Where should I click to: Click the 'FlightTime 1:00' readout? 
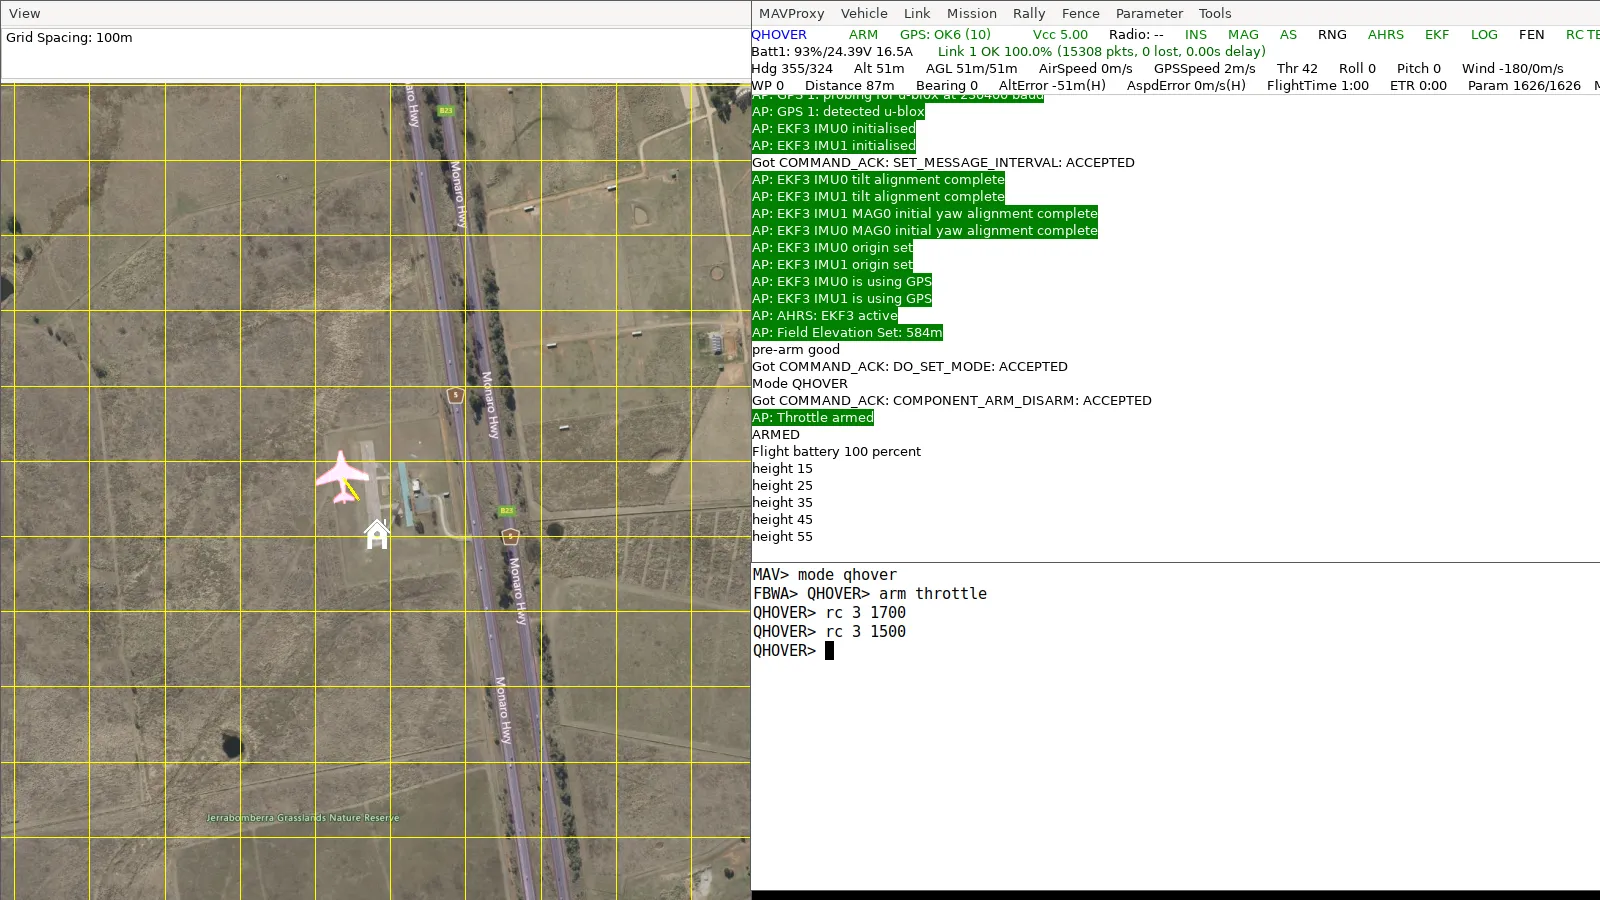coord(1317,85)
